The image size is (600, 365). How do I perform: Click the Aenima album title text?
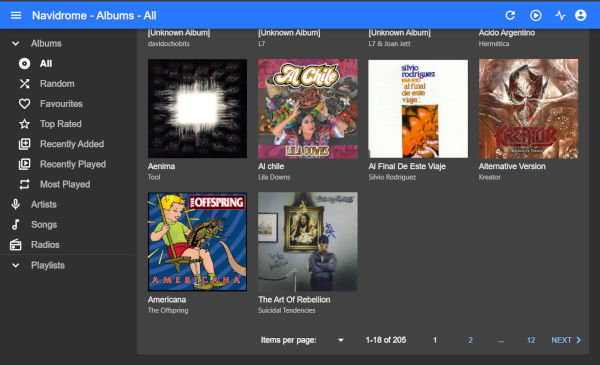point(161,166)
